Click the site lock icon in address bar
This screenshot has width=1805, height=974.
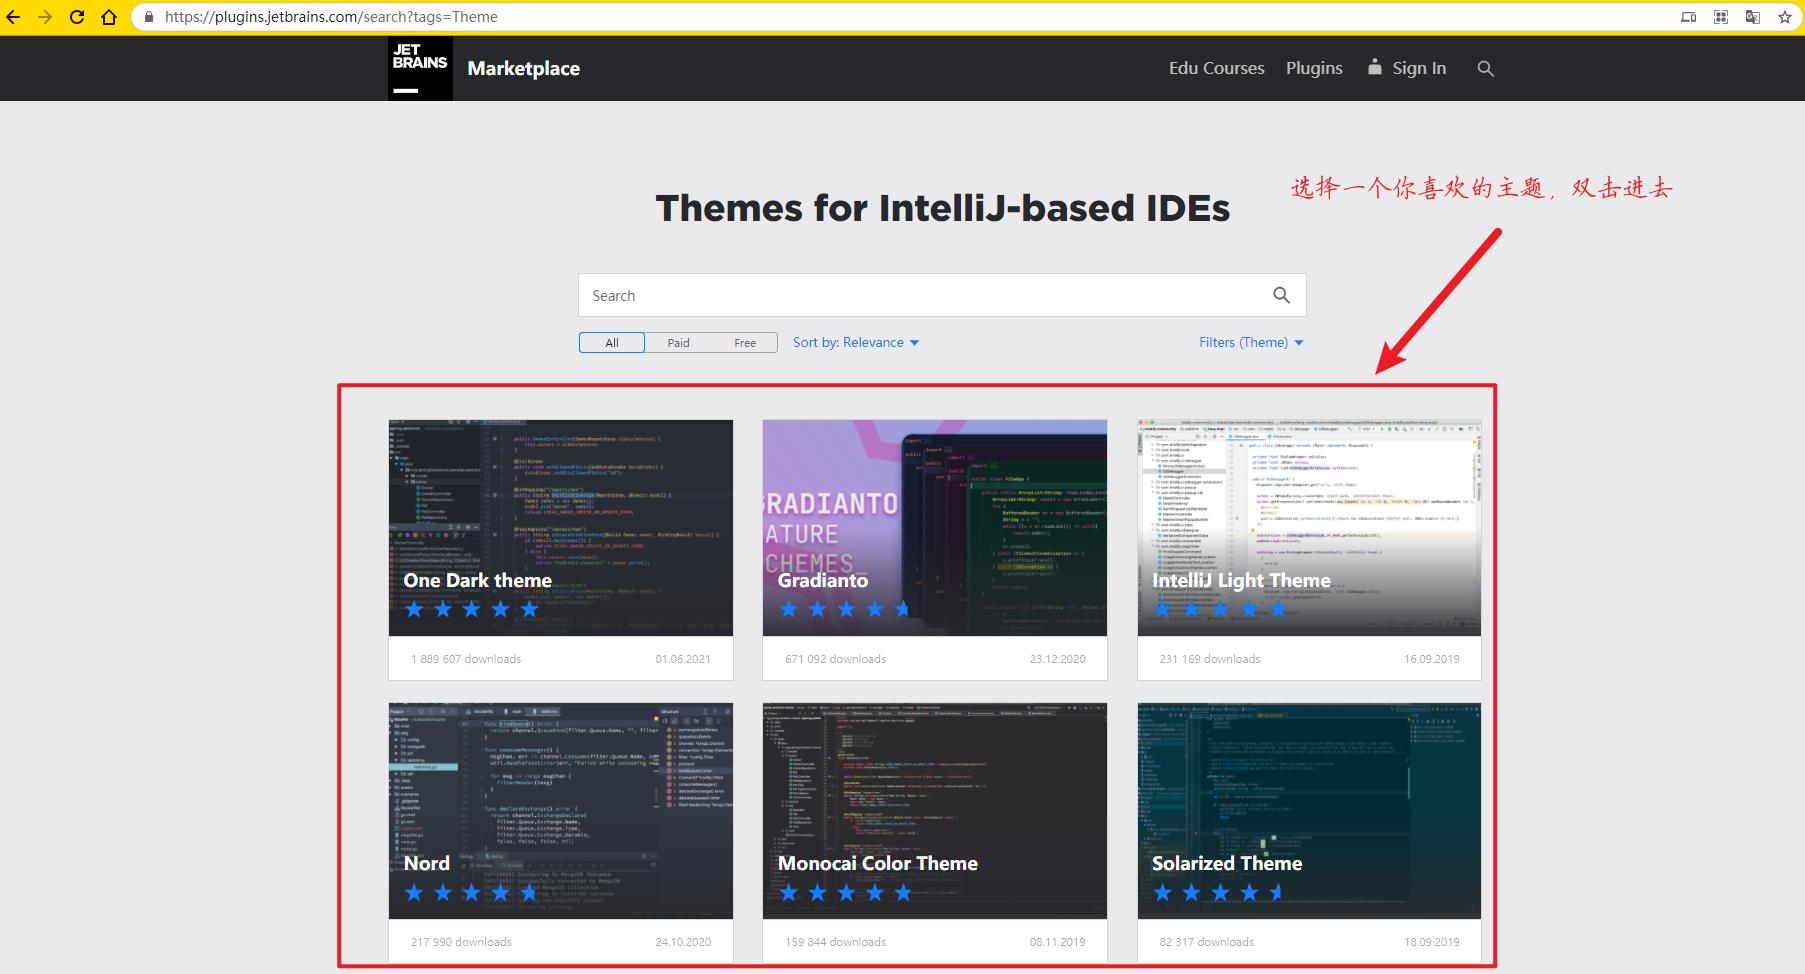[149, 17]
